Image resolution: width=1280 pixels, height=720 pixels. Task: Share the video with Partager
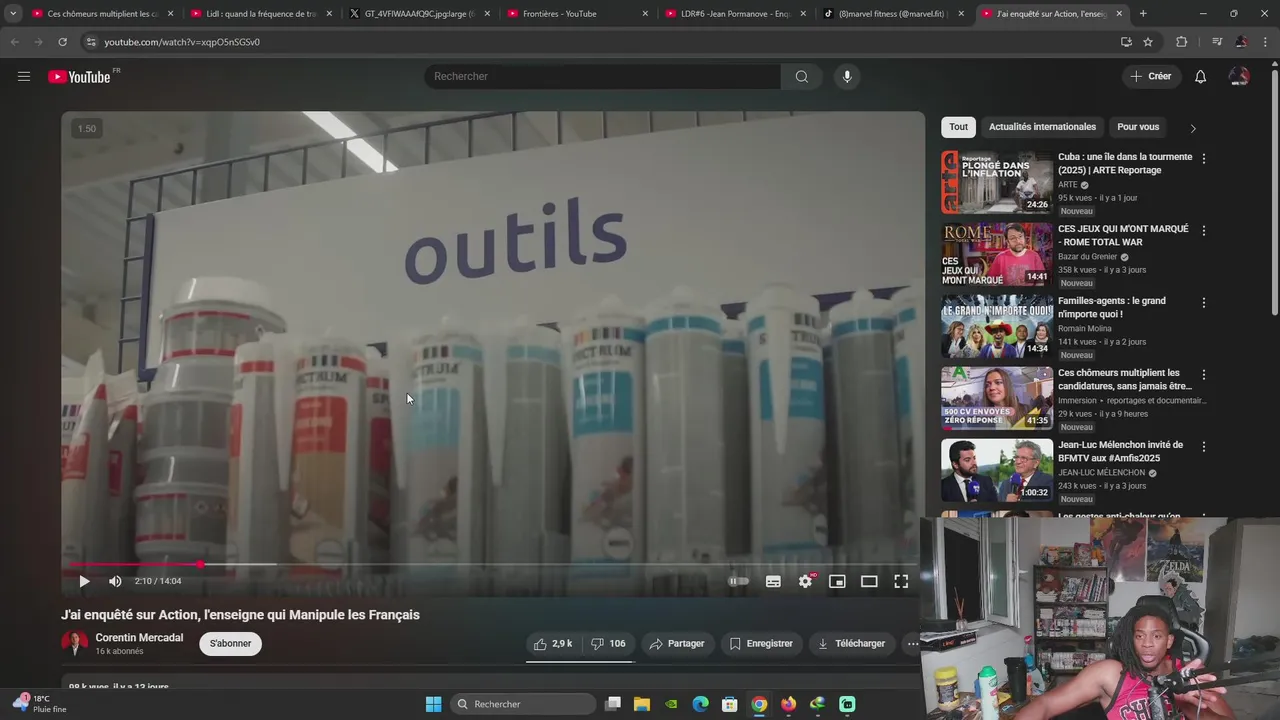[677, 644]
